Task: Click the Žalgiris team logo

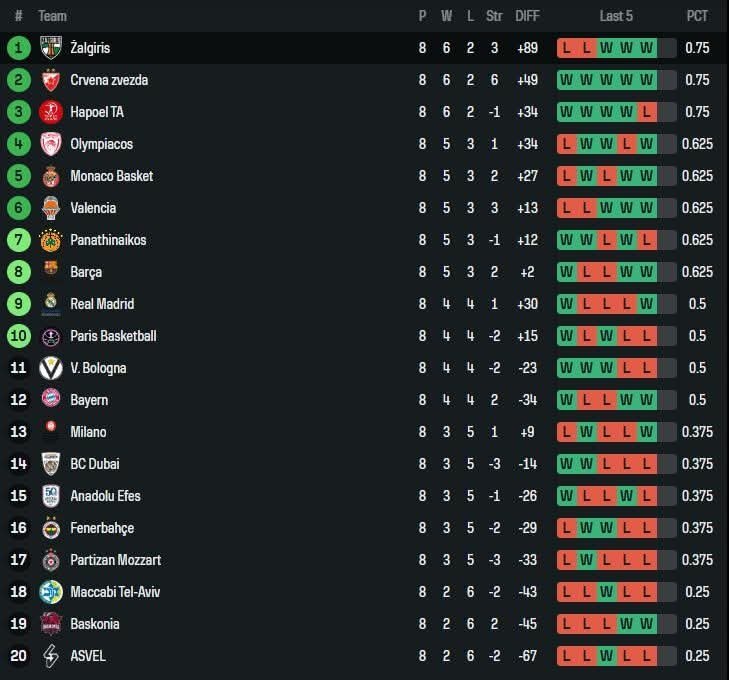Action: click(x=51, y=48)
